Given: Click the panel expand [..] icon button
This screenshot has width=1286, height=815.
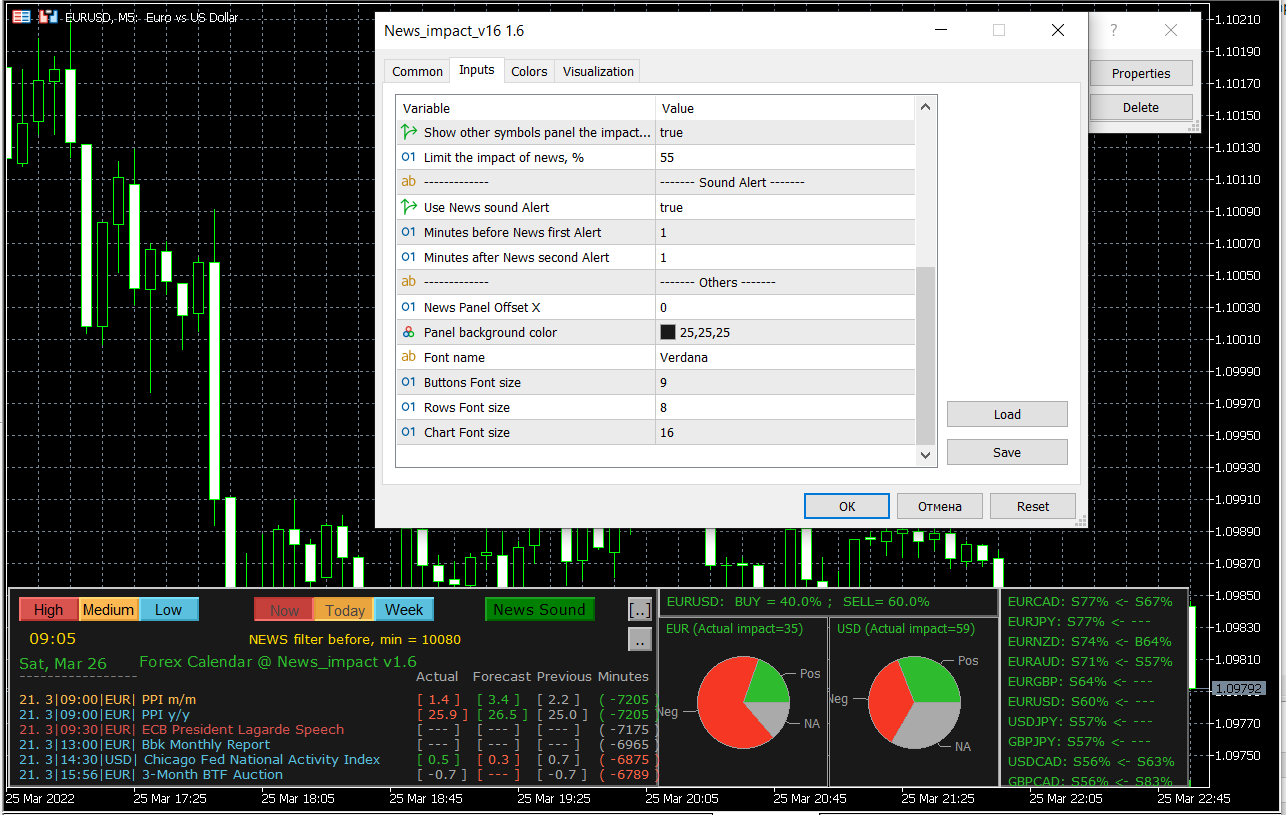Looking at the screenshot, I should (640, 610).
